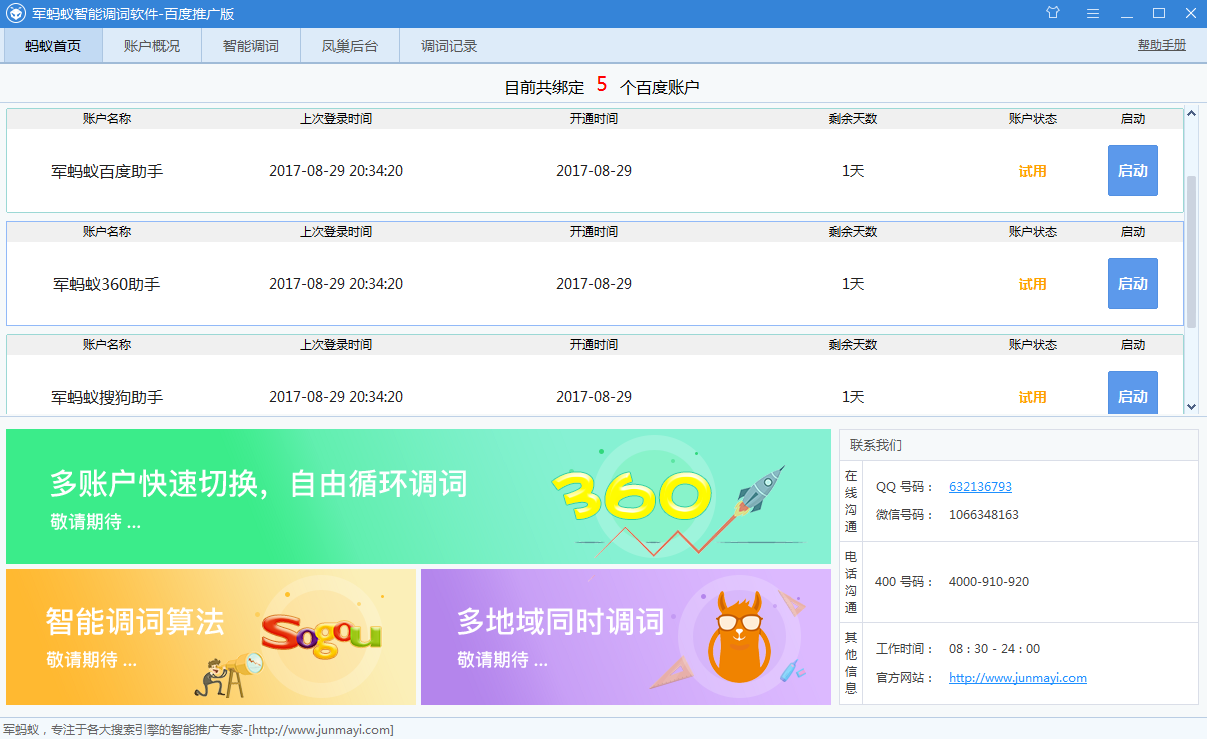Click the 试用 status of 军蚂蚁百度助手
Image resolution: width=1207 pixels, height=739 pixels.
tap(1033, 171)
